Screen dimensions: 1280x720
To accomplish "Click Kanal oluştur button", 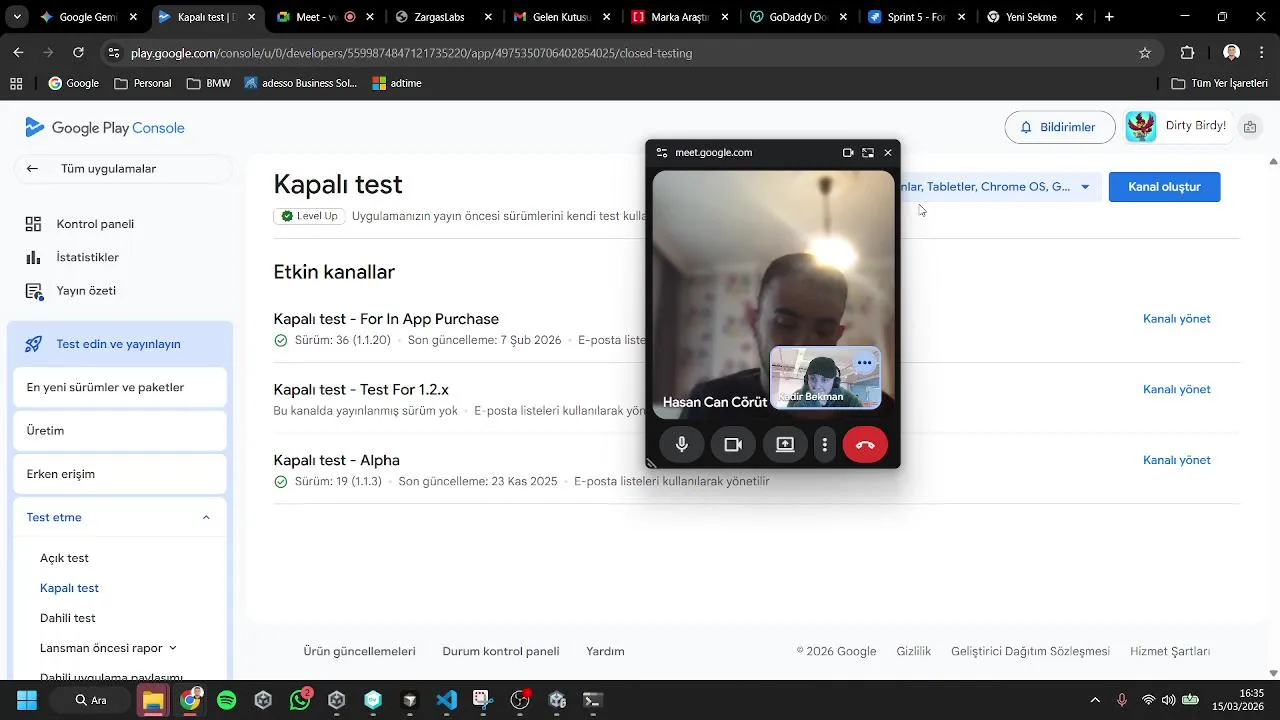I will tap(1164, 187).
